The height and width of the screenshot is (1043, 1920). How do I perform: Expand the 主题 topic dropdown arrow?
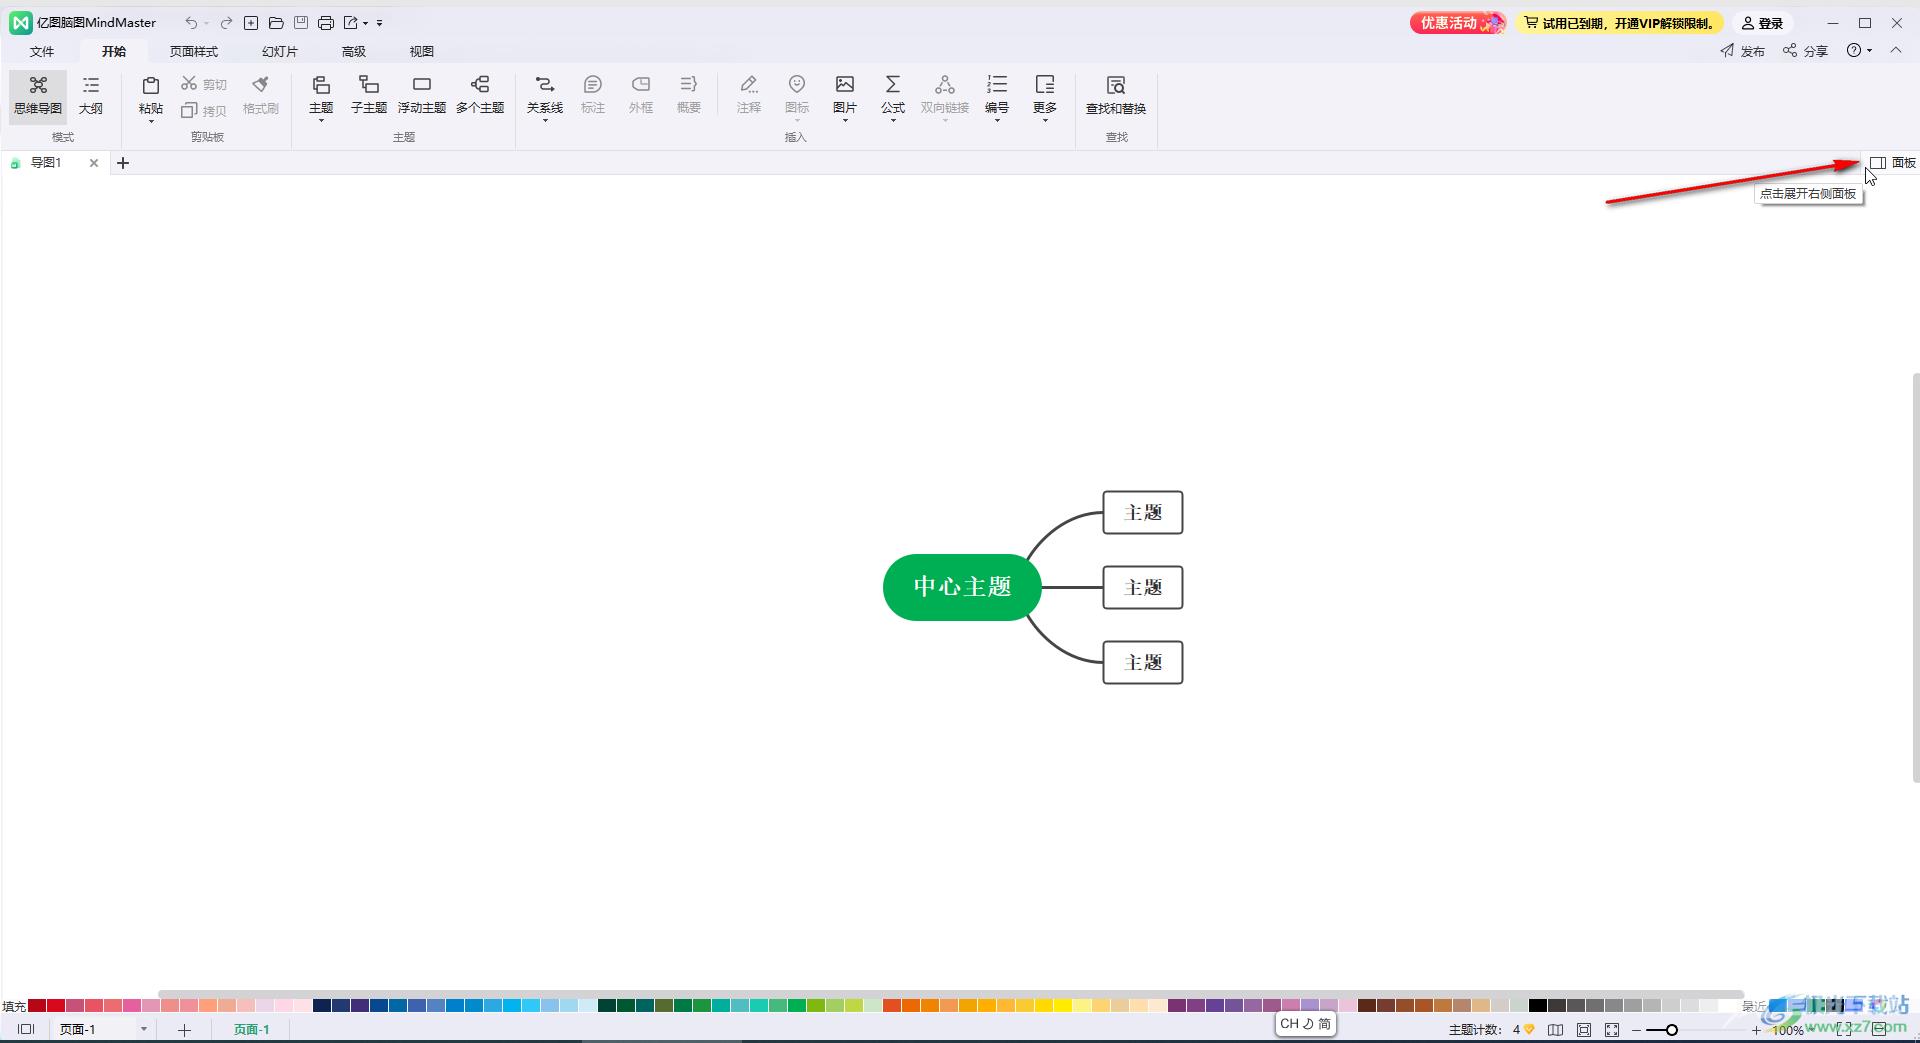coord(321,120)
